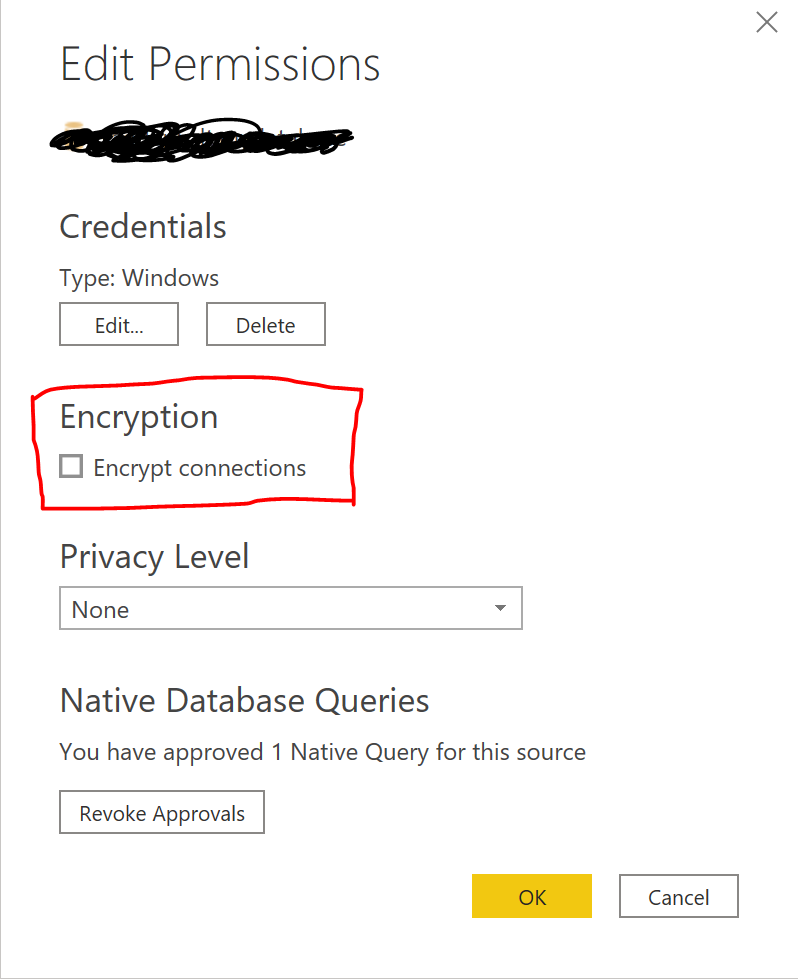Expand Privacy Level using its arrow
Image resolution: width=798 pixels, height=979 pixels.
[x=500, y=608]
